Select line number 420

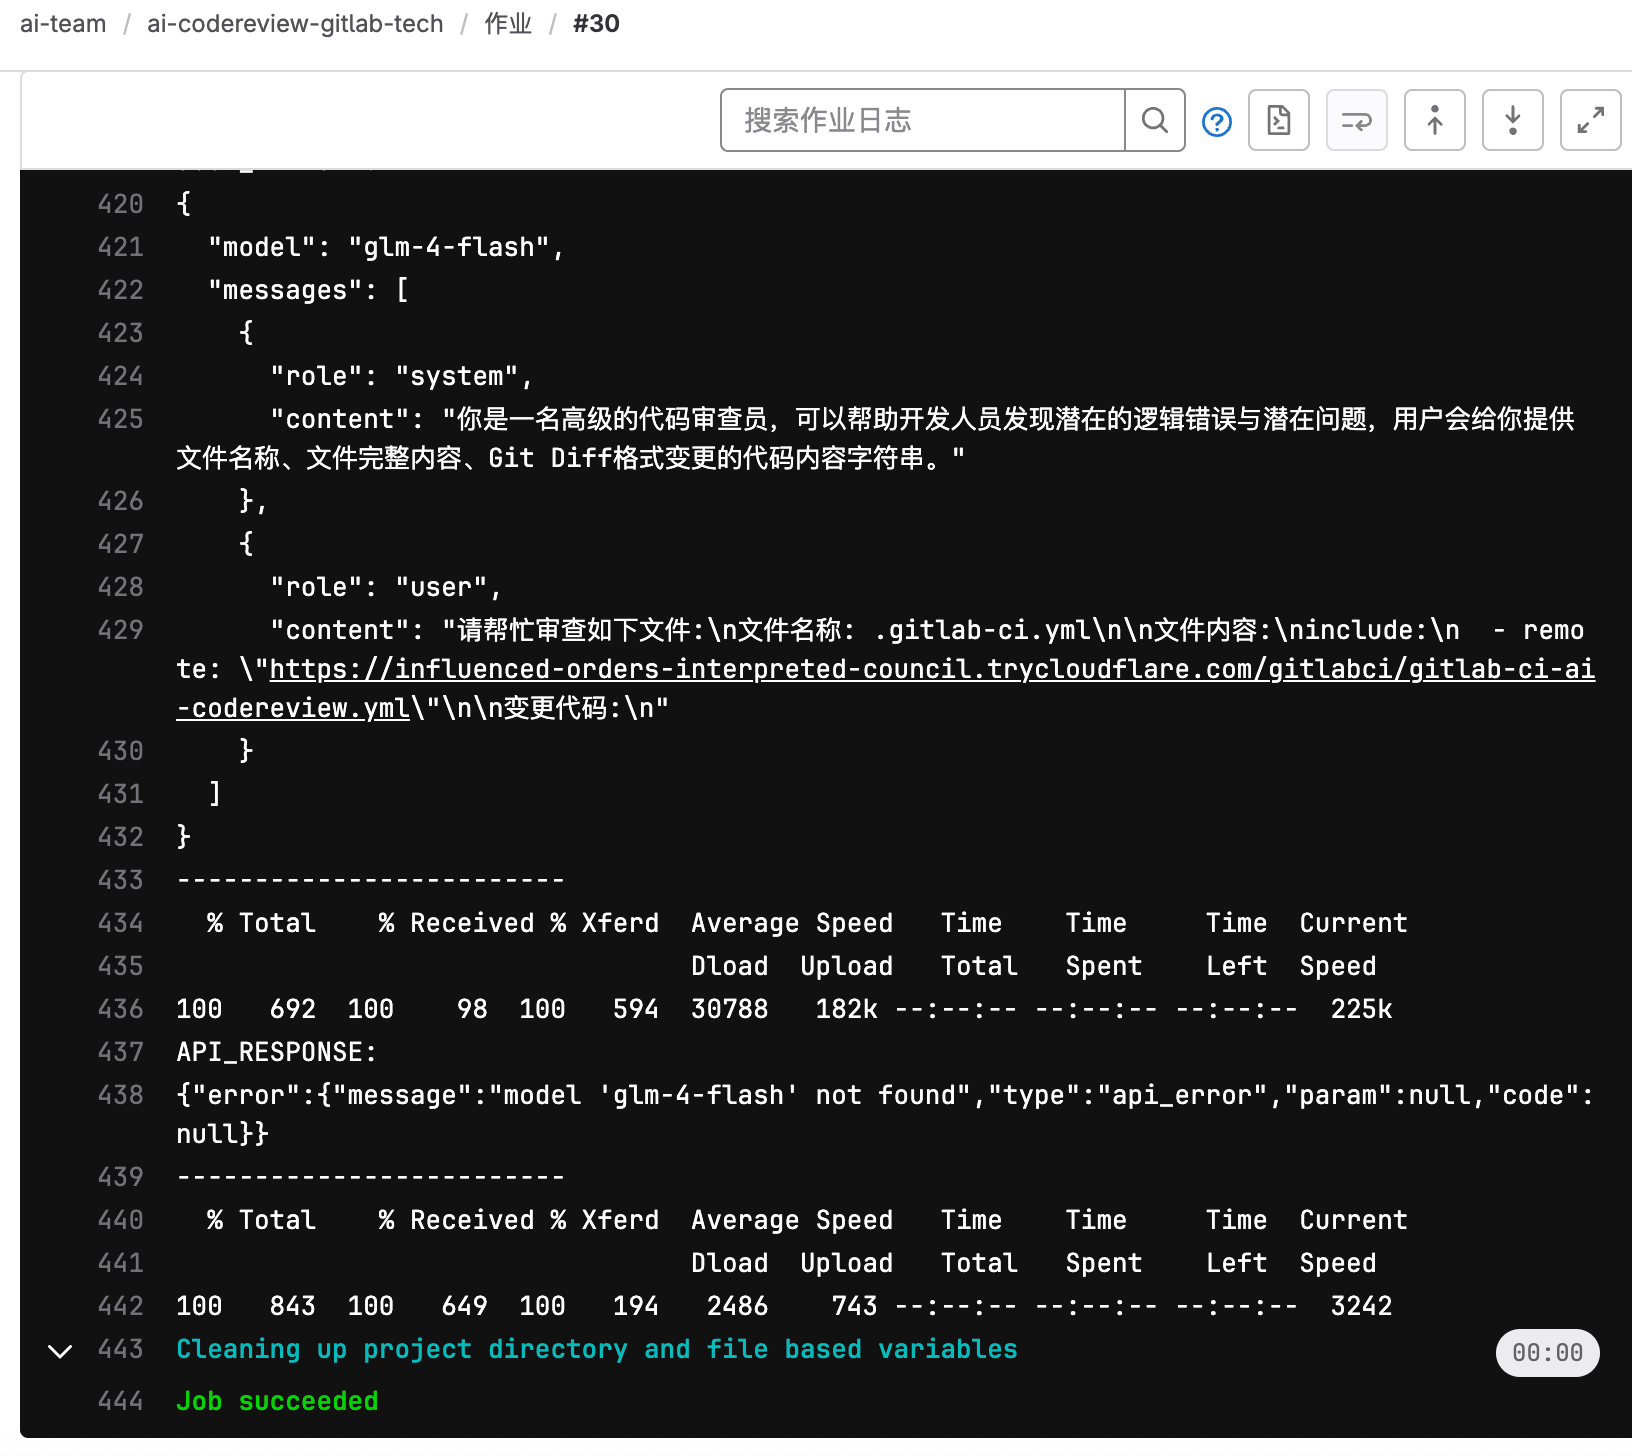click(x=121, y=204)
